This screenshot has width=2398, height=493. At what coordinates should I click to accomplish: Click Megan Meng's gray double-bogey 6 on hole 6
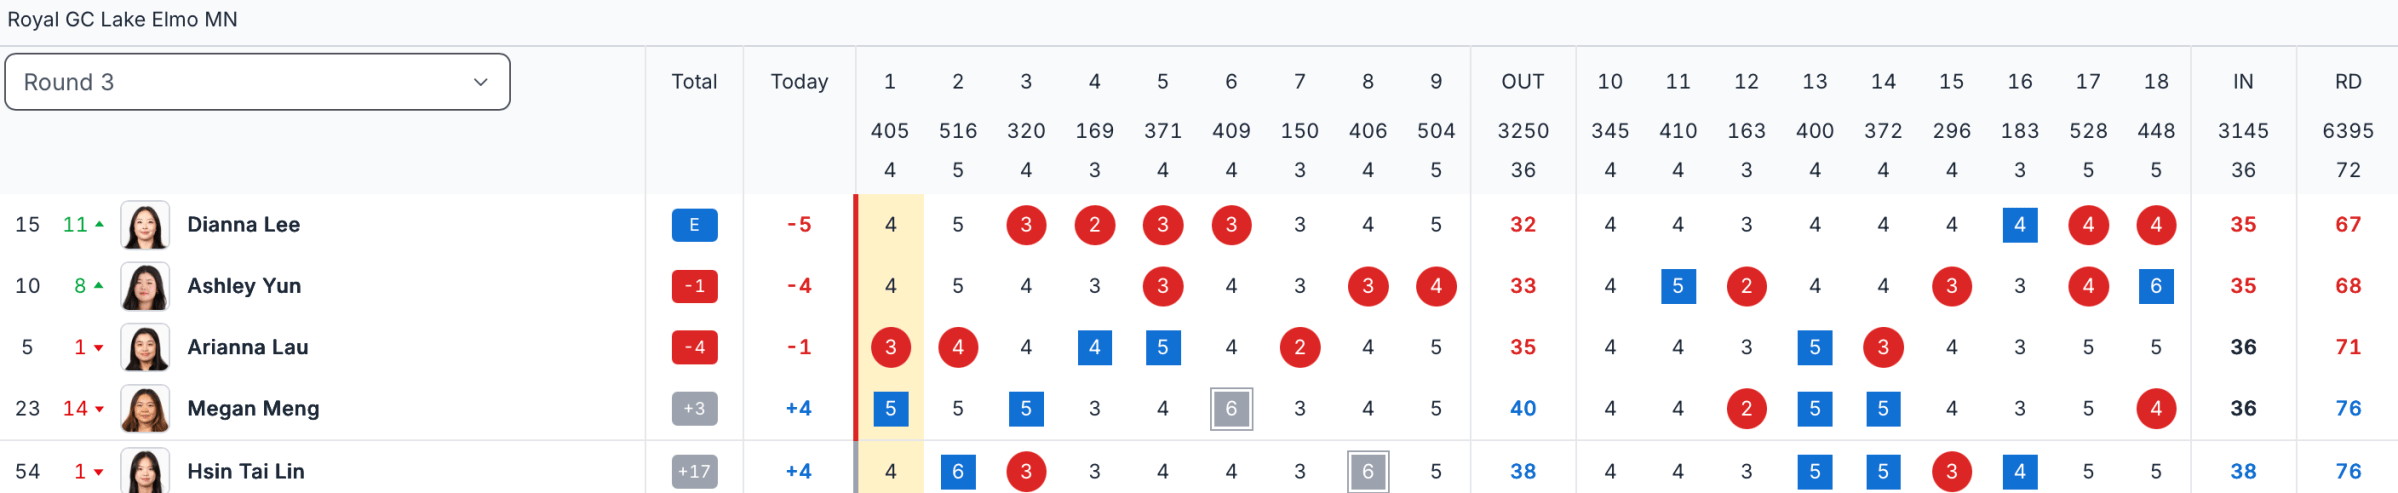1231,408
